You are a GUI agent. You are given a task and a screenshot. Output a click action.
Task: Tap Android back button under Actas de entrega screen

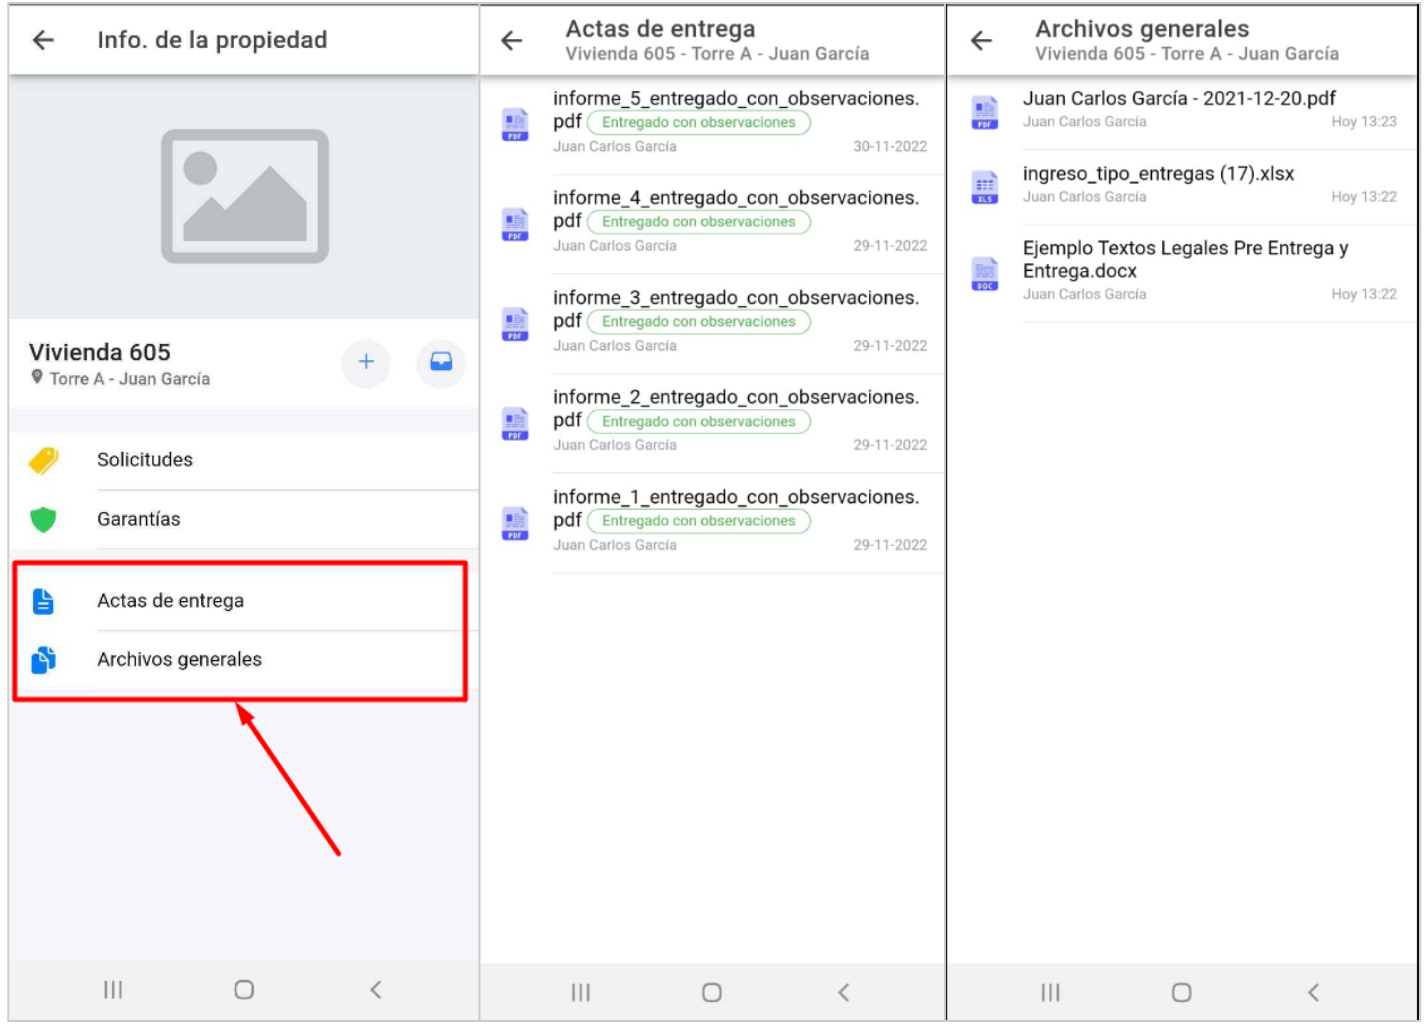click(844, 993)
